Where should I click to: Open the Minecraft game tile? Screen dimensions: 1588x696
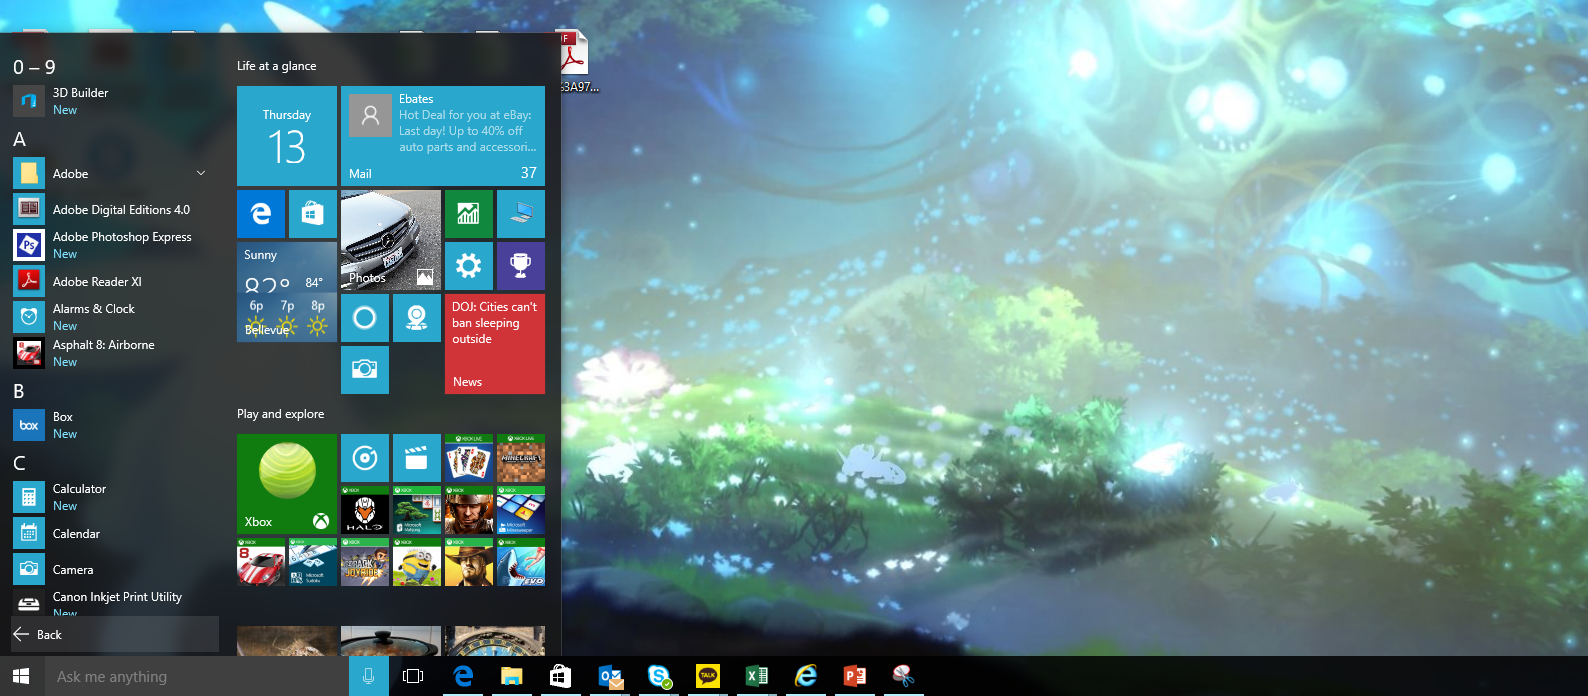click(x=521, y=458)
